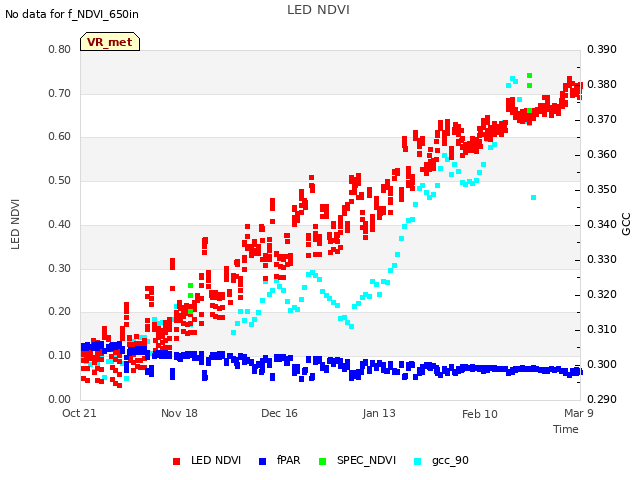Click the 0.80 left axis value

tap(60, 49)
